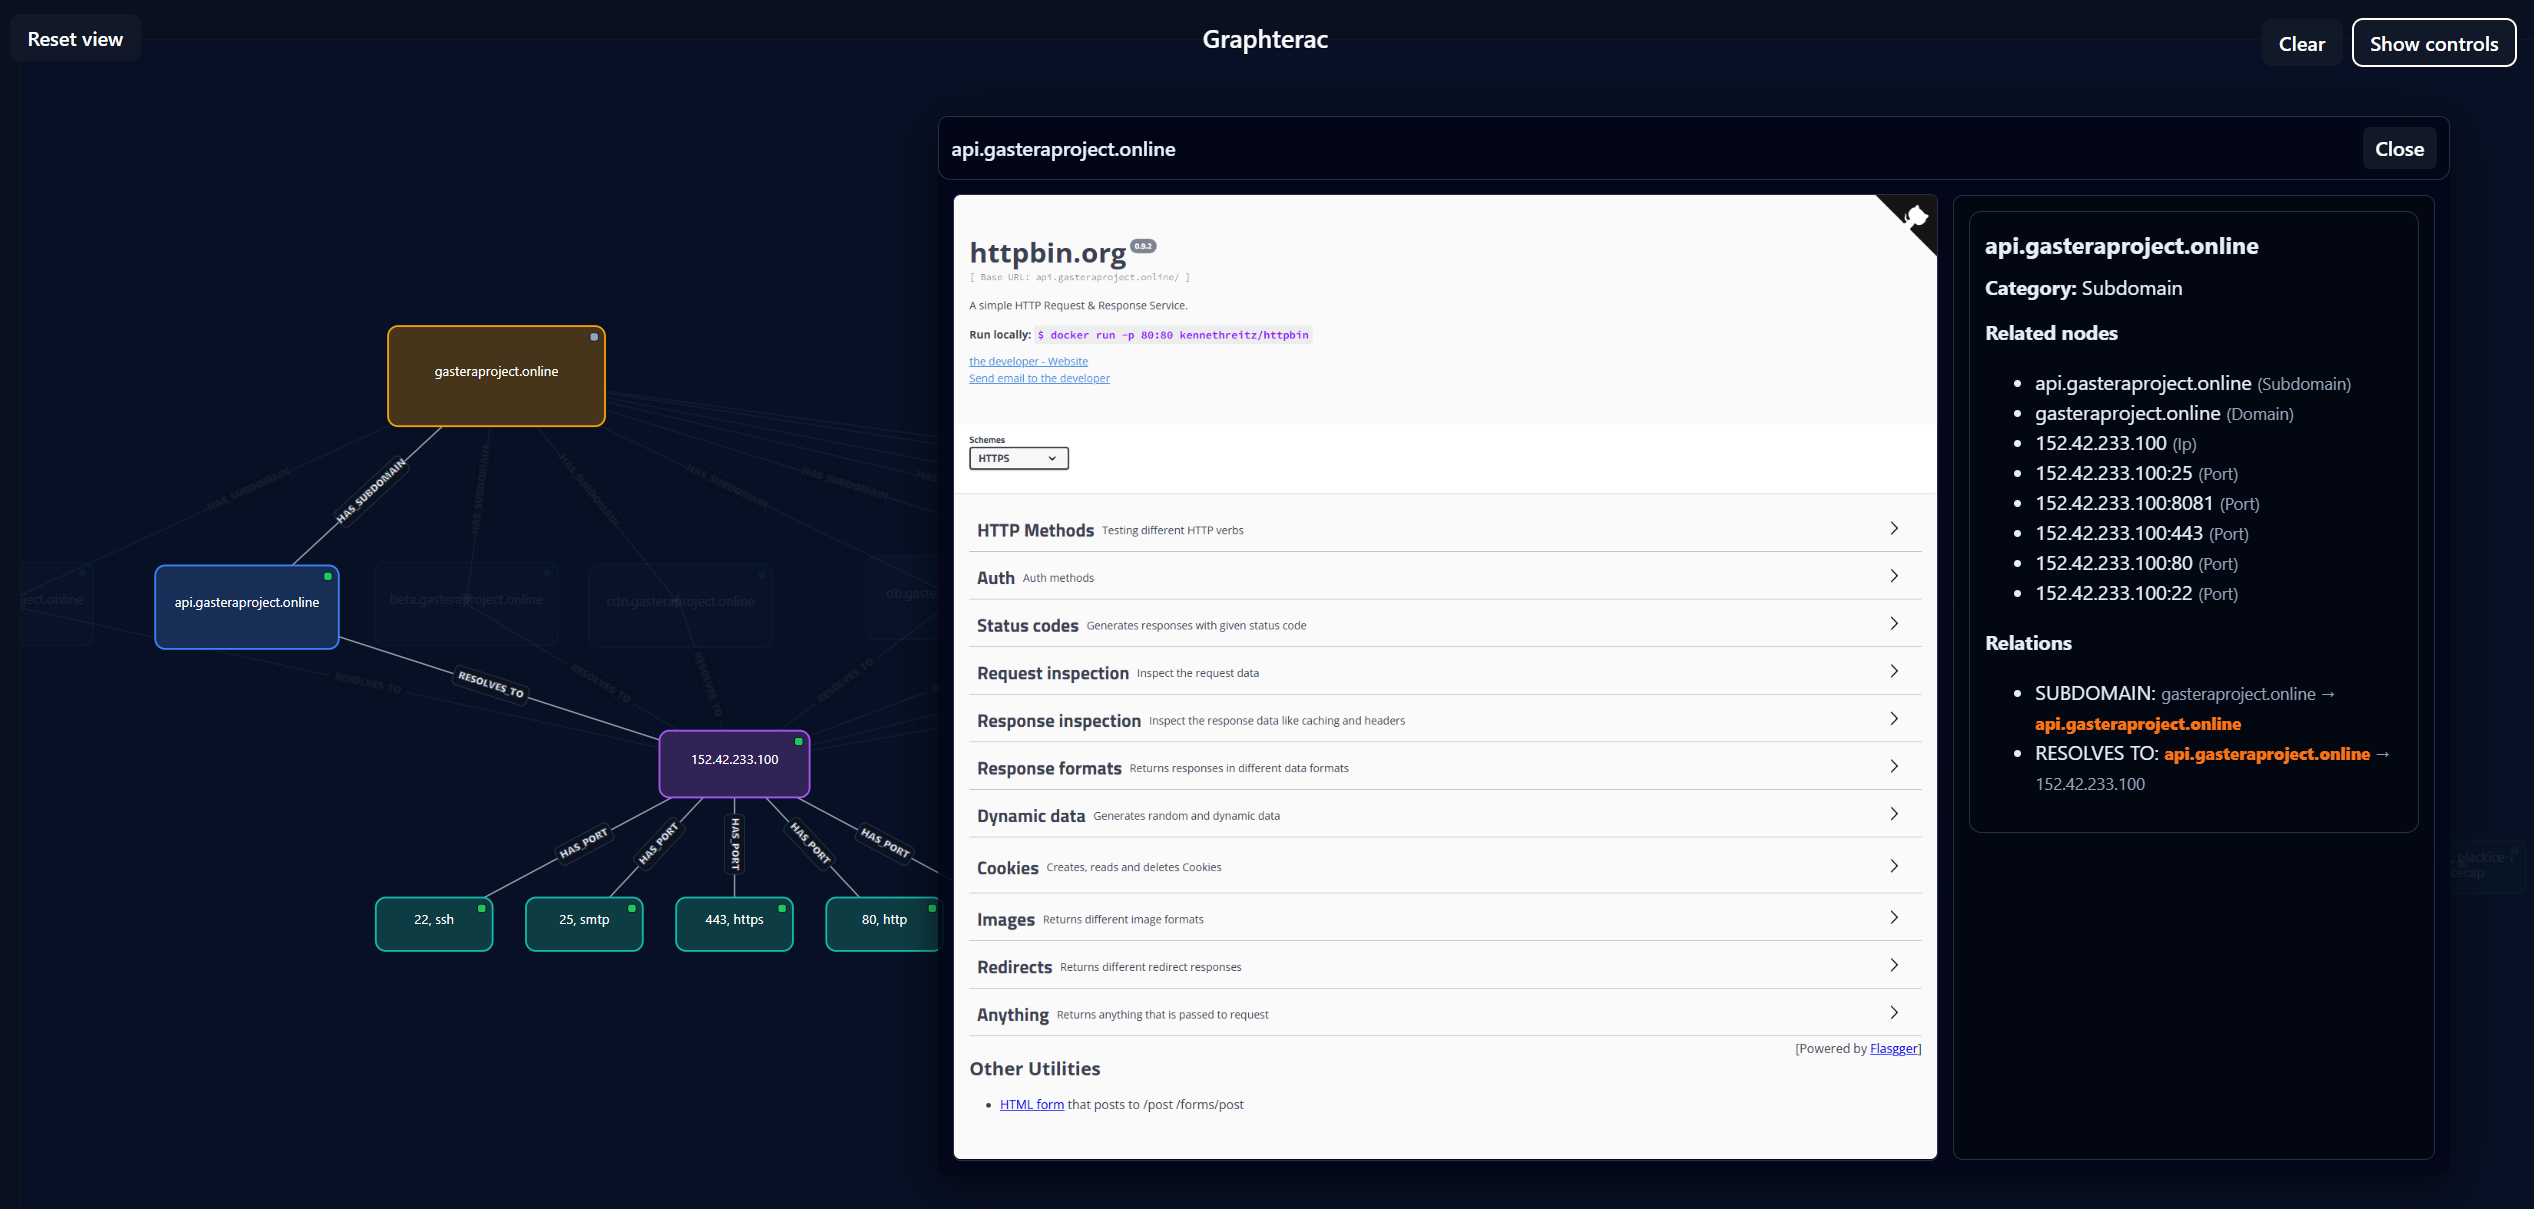Click the status indicator on the gasteraproject.online node

pyautogui.click(x=594, y=337)
